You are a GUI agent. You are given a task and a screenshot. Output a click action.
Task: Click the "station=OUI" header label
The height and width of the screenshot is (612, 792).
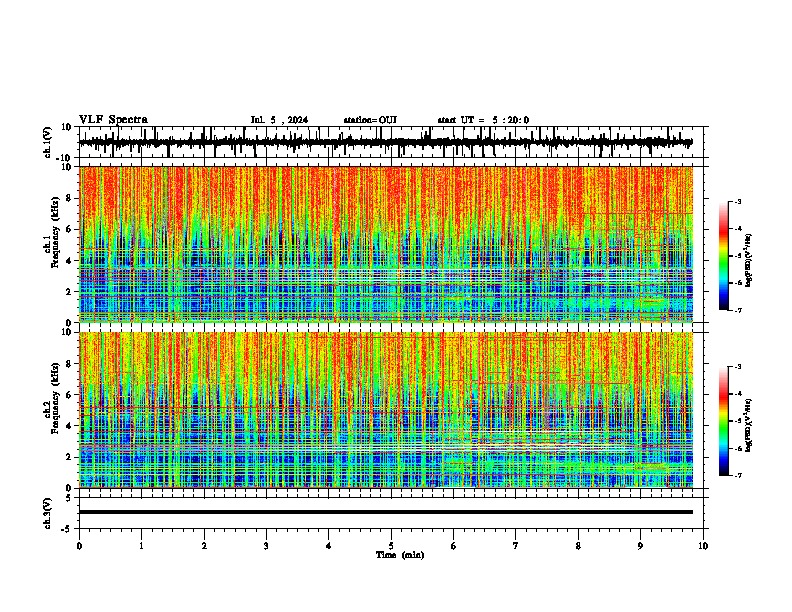coord(370,120)
